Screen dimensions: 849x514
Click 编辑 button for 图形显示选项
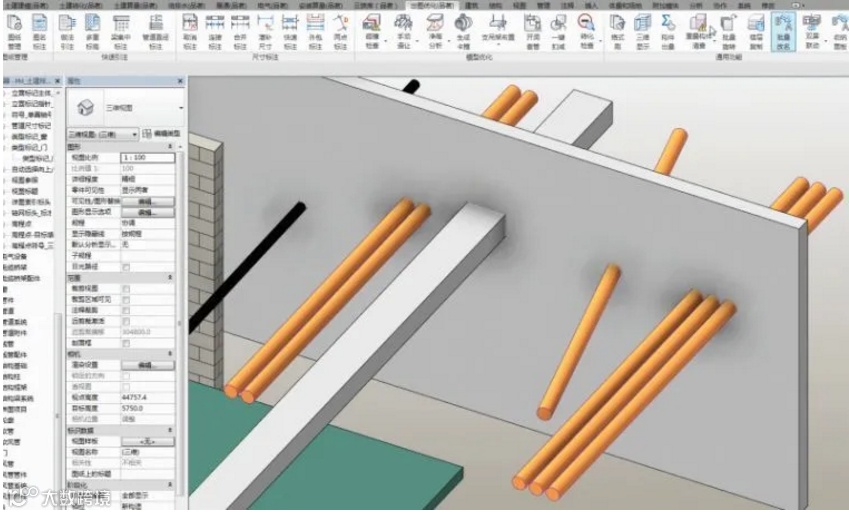click(148, 212)
